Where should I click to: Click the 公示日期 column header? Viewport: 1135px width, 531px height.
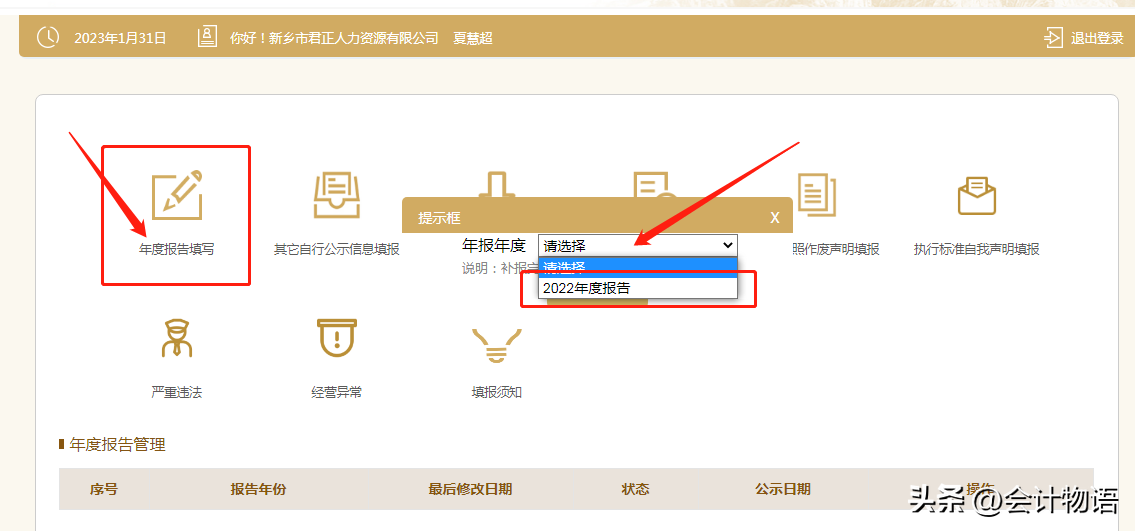782,490
